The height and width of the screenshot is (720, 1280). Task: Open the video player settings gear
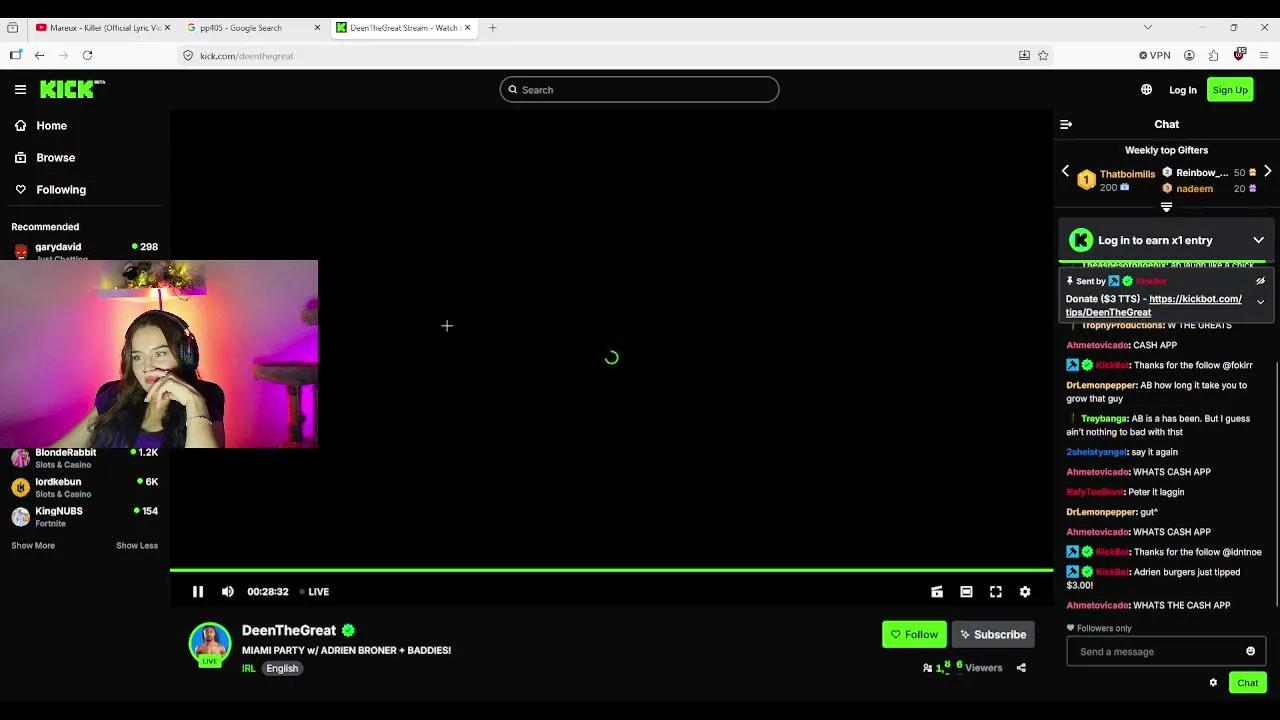[x=1025, y=592]
